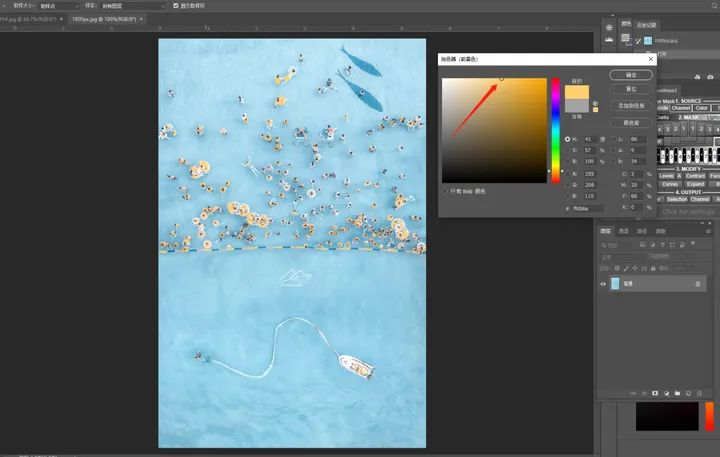Click the link layers icon in Layers panel
720x457 pixels.
(x=633, y=394)
